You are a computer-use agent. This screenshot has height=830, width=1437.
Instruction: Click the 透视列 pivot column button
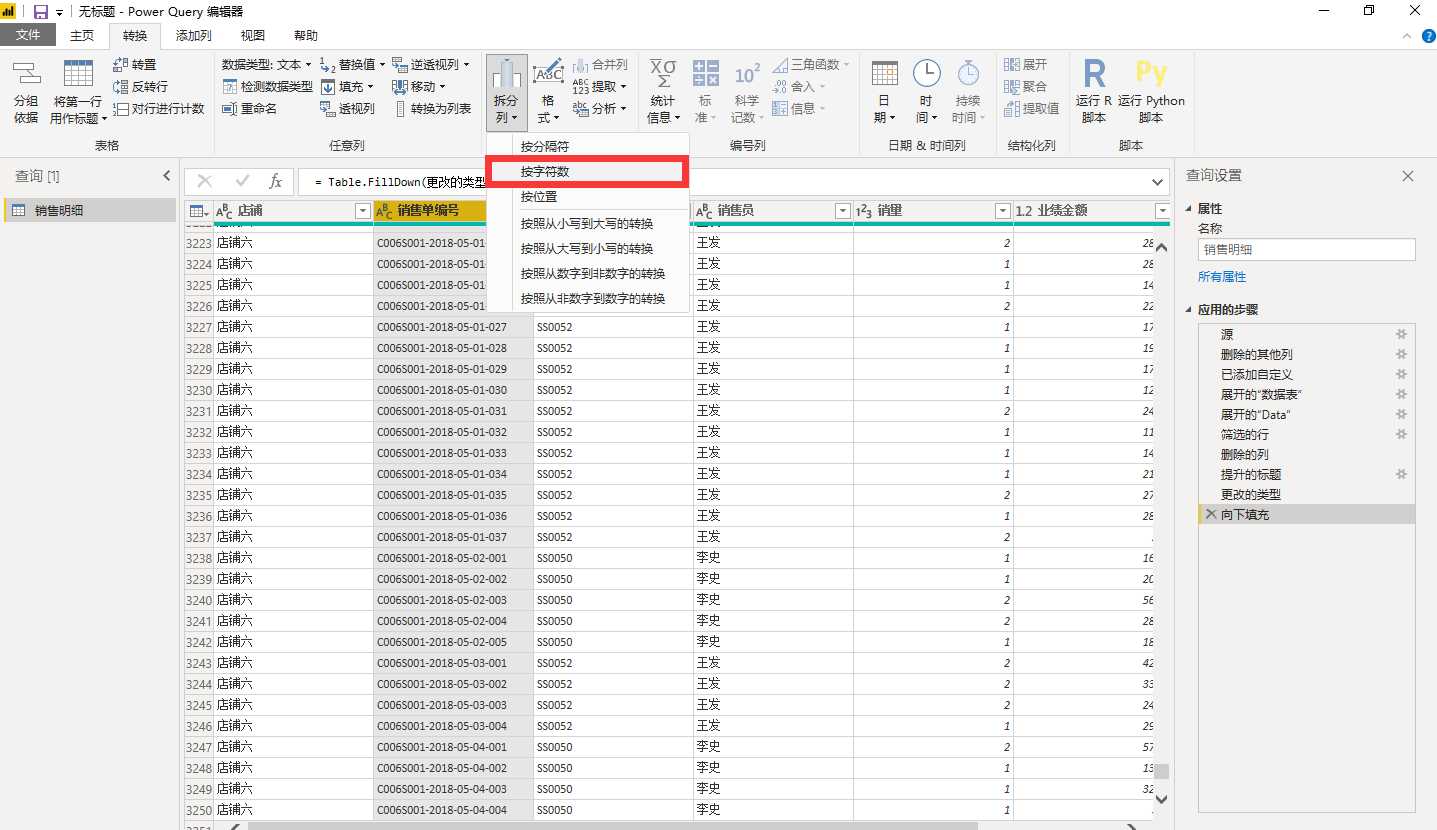coord(347,108)
